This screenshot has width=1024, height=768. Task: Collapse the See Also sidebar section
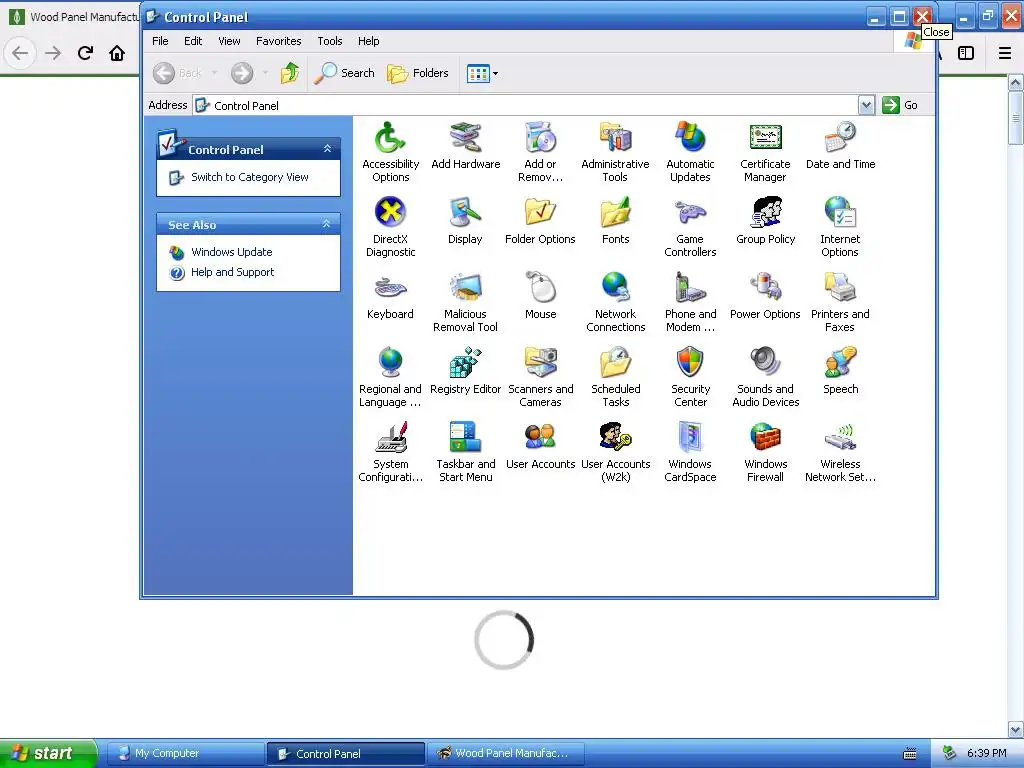point(327,224)
